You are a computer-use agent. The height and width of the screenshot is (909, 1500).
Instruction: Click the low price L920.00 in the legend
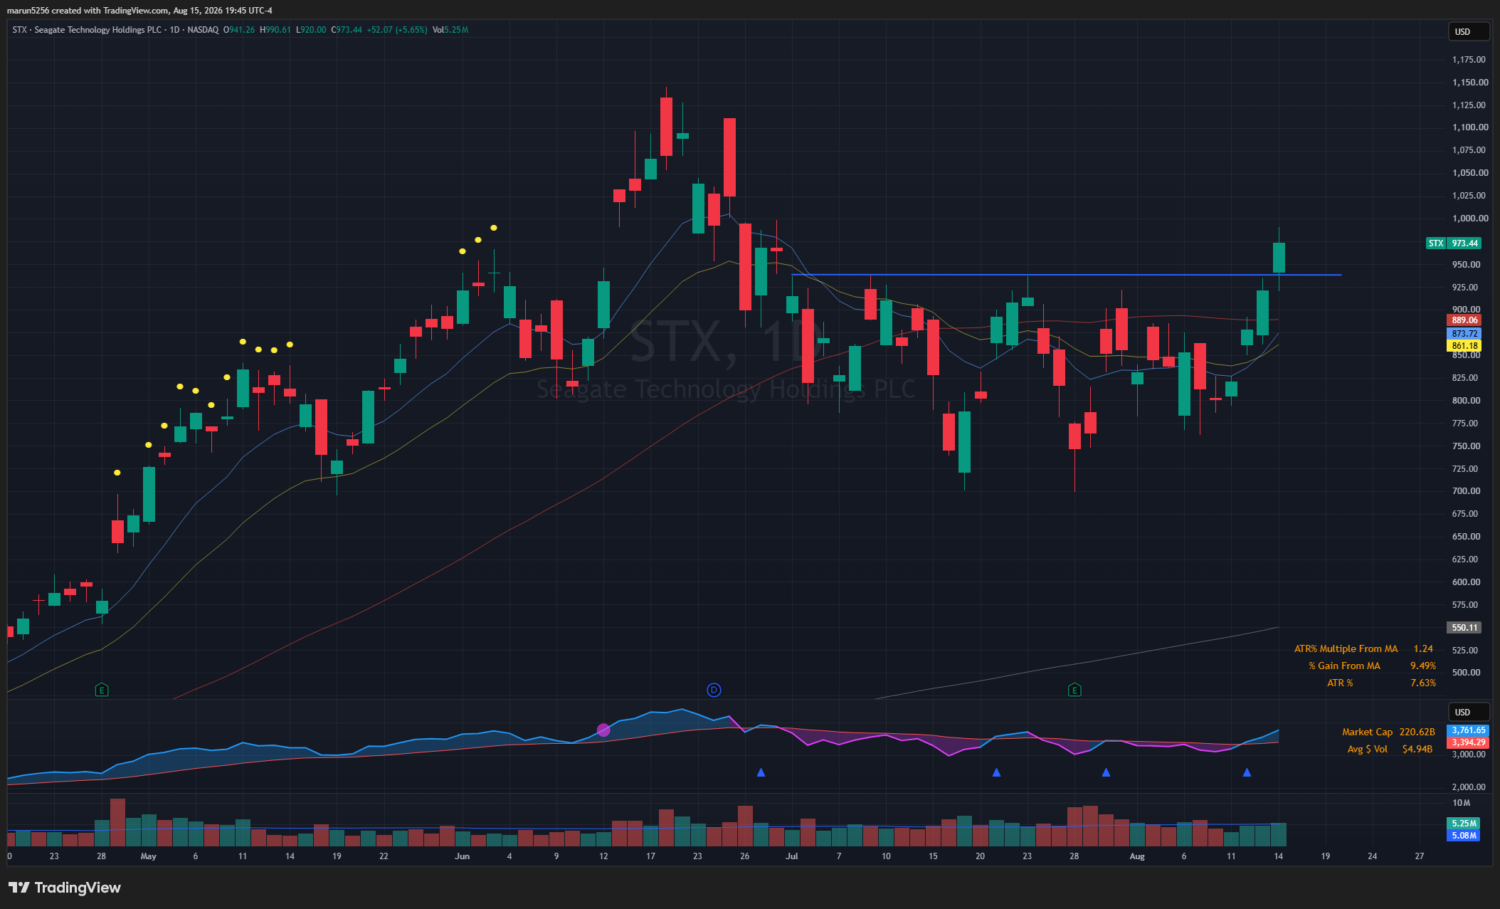click(311, 30)
